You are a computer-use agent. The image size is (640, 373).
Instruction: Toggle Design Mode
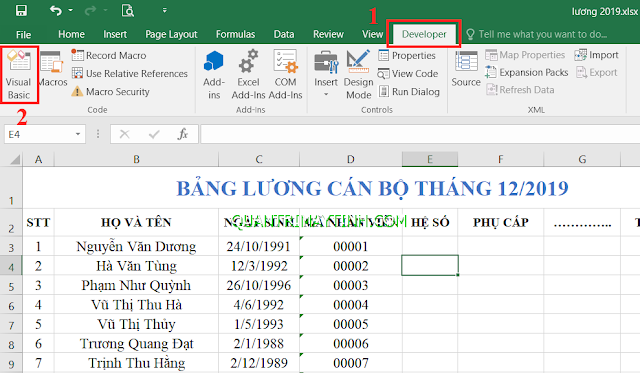358,75
